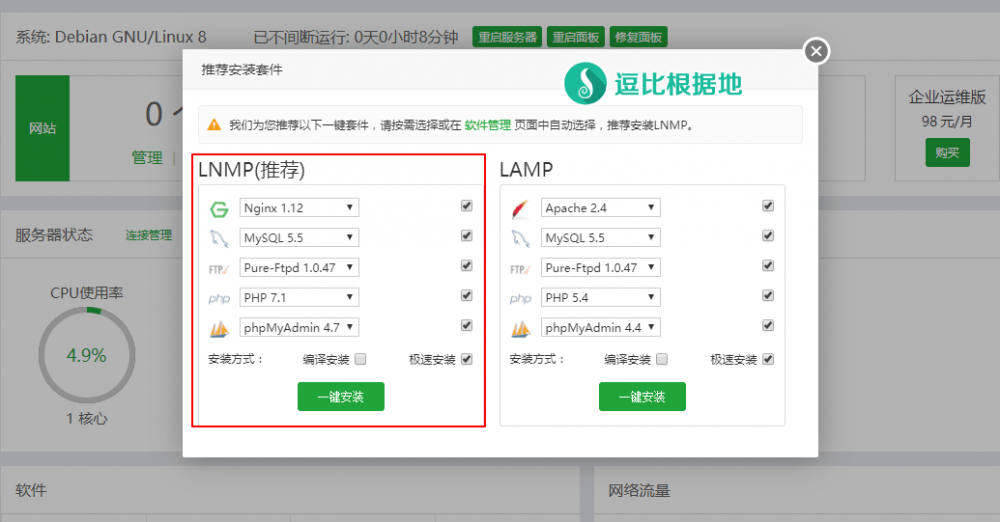Enable 编译安装 option under LNMP
This screenshot has width=1000, height=522.
[360, 360]
